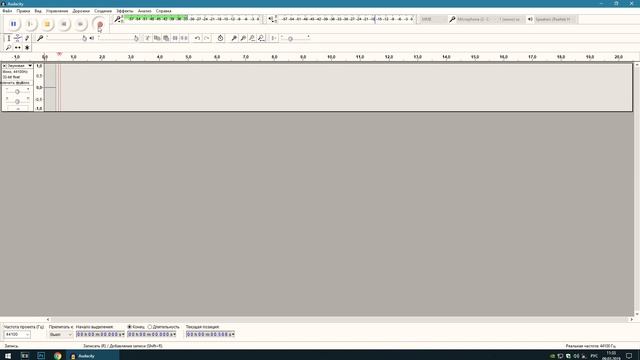Adjust the recording volume slider
Image resolution: width=640 pixels, height=360 pixels.
(66, 38)
